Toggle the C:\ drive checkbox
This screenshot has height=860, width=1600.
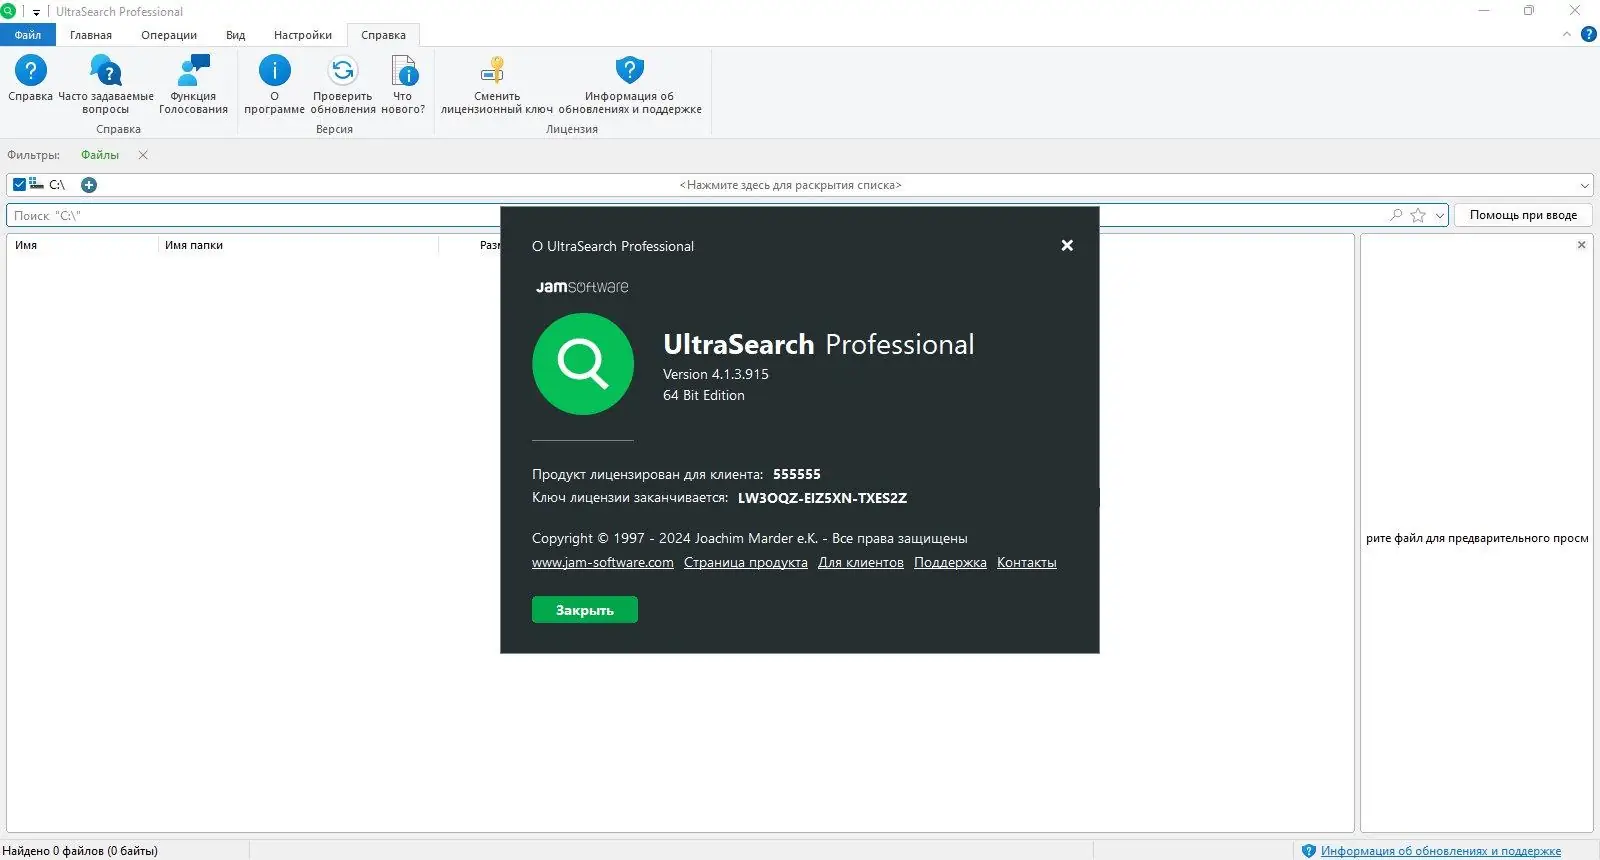point(19,185)
